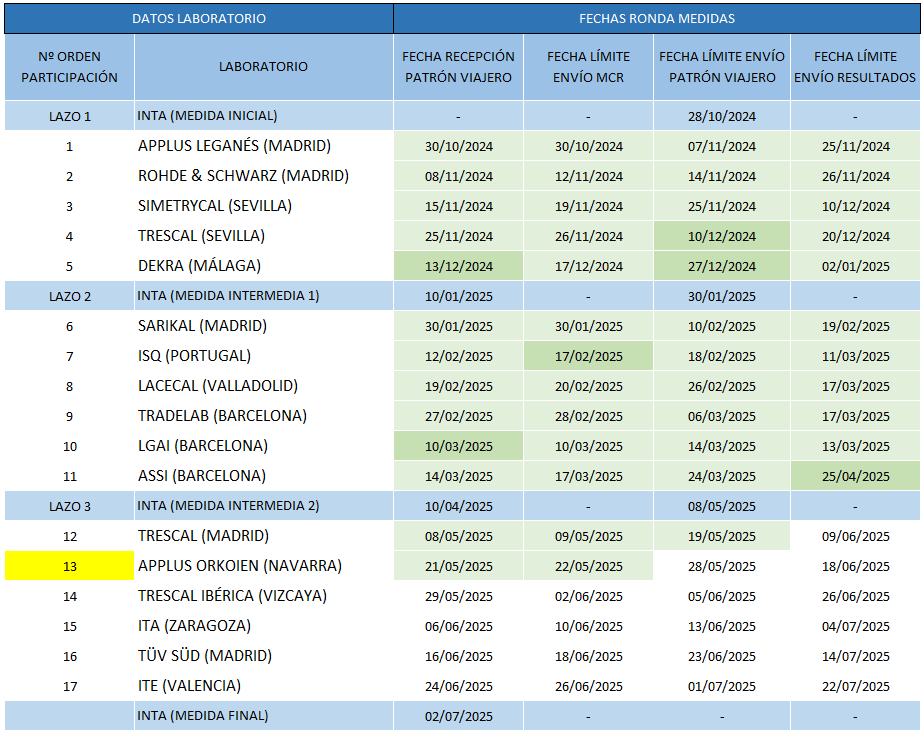Select the LAZO 1 cell
Screen dimensions: 921x733
(x=69, y=116)
